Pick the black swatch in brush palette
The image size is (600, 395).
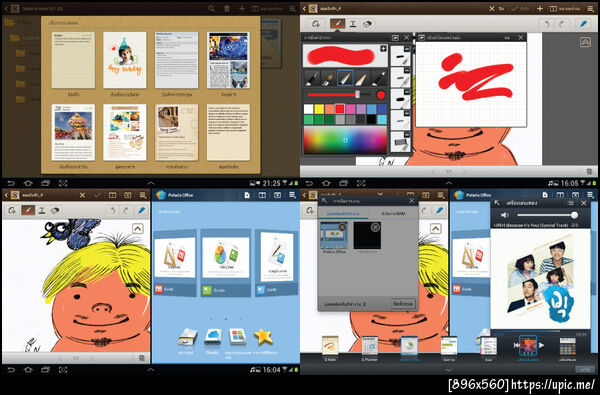tap(371, 119)
